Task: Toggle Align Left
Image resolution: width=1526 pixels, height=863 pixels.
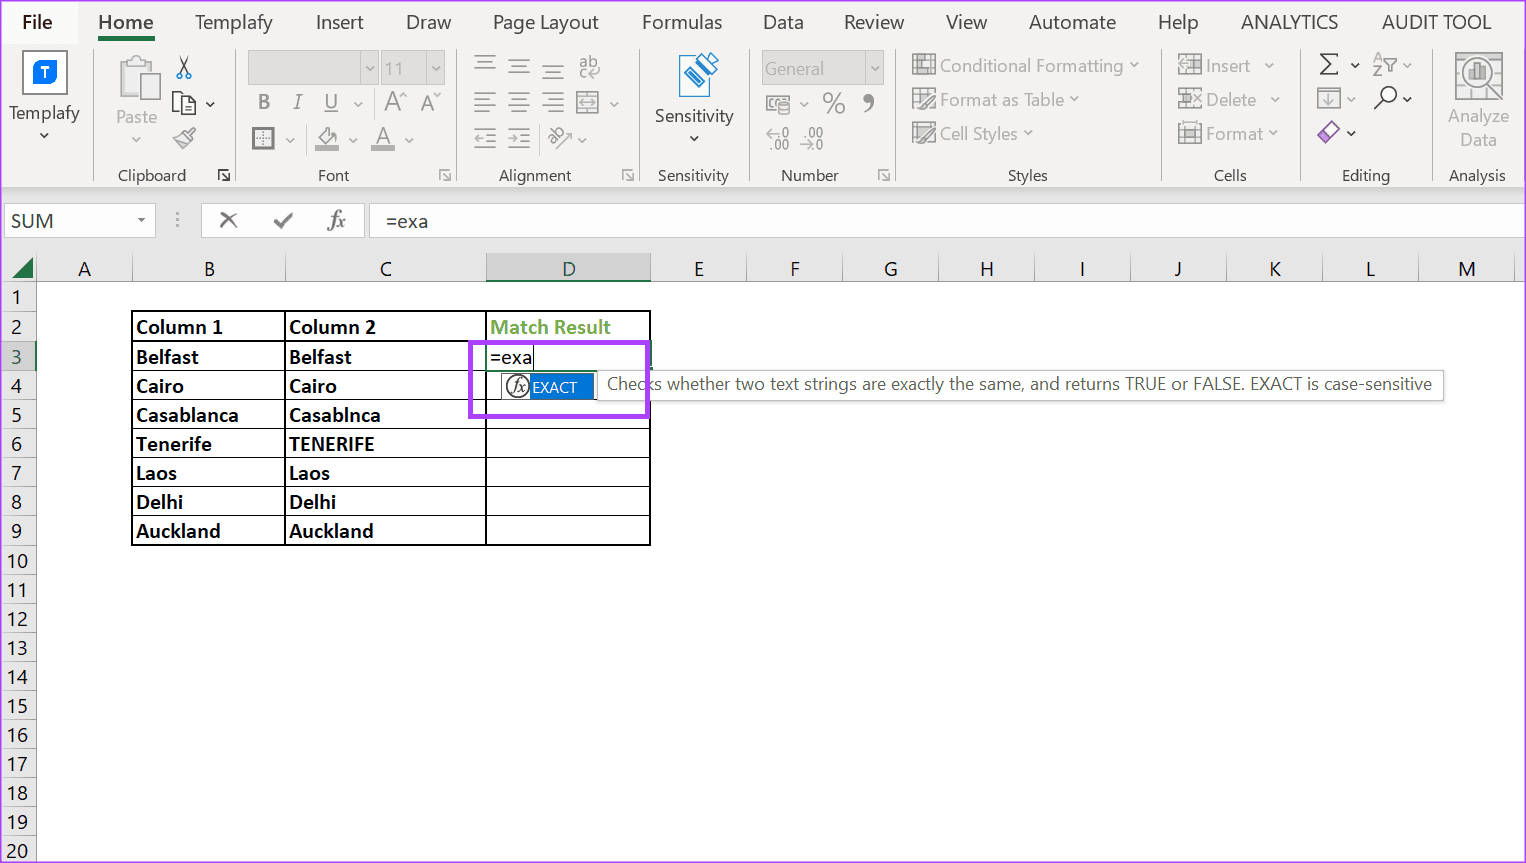Action: pos(485,102)
